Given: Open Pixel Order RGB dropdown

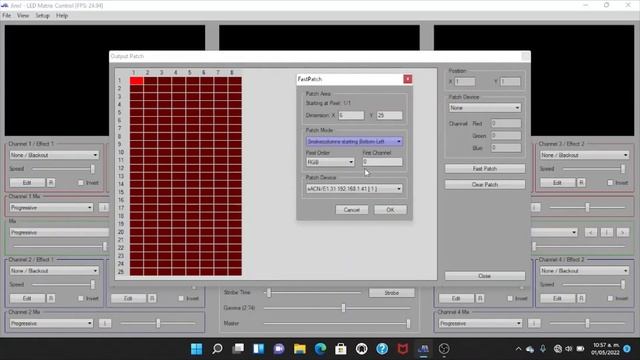Looking at the screenshot, I should 330,162.
